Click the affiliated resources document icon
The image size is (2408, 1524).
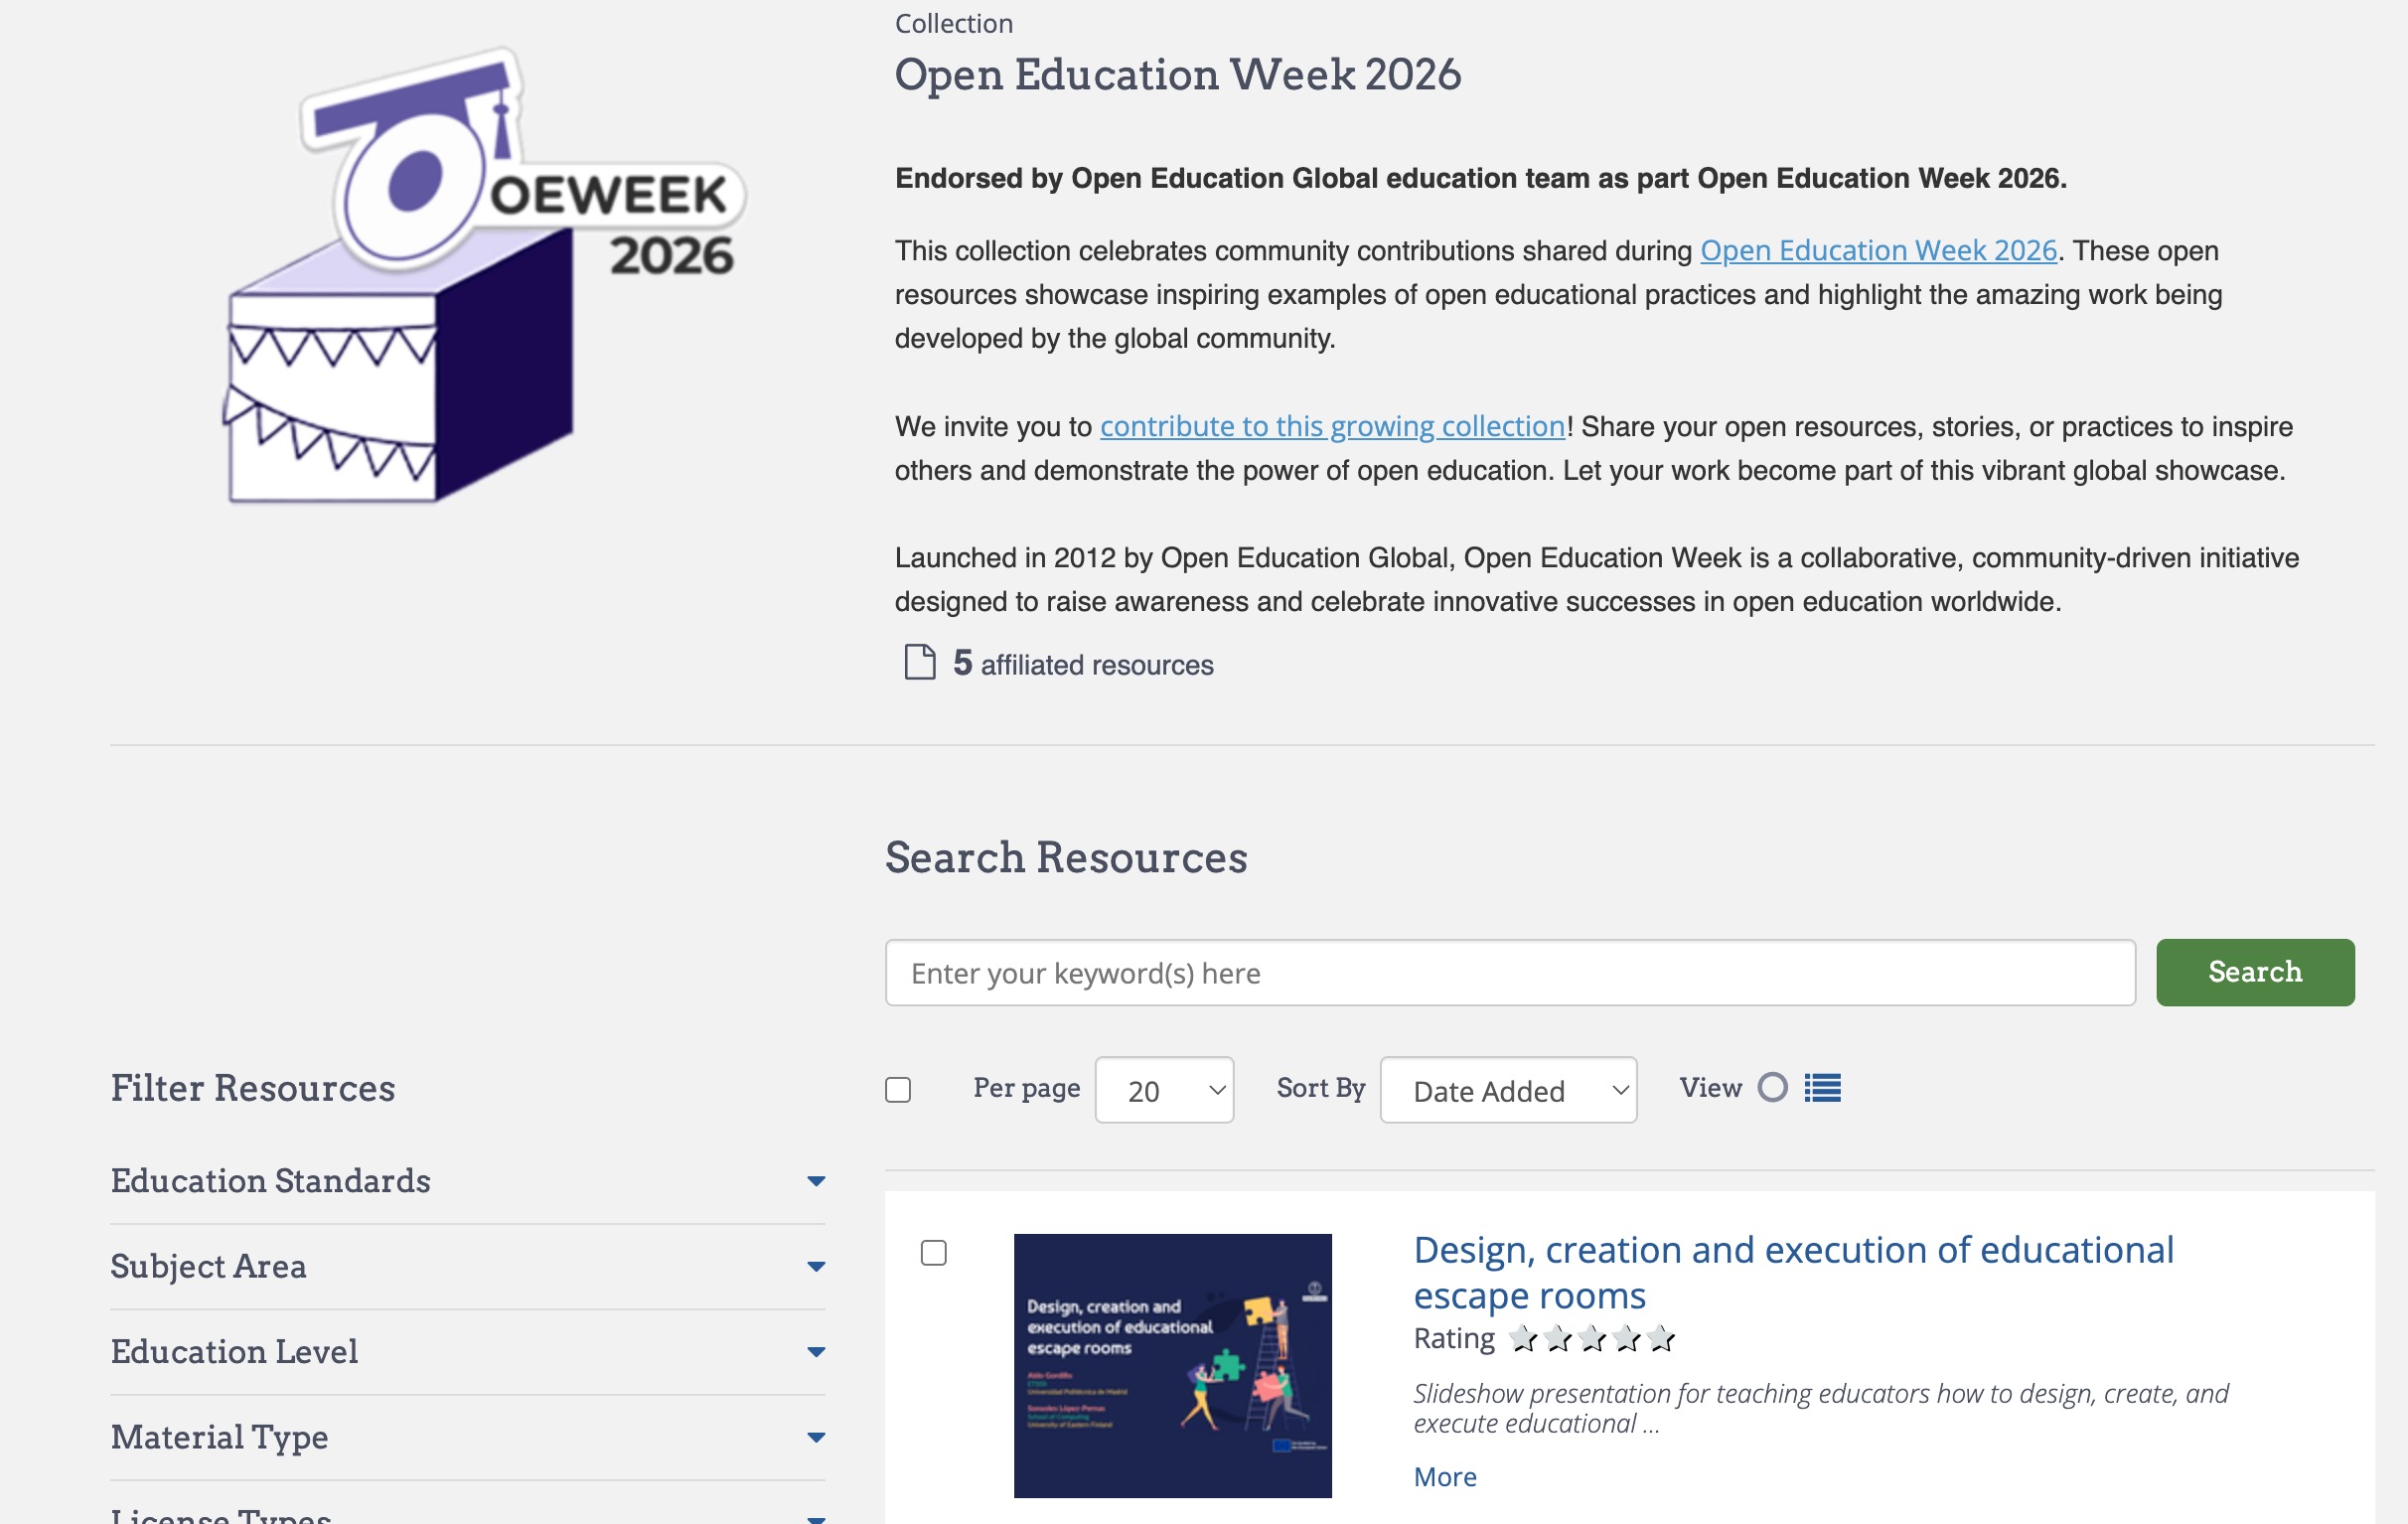click(919, 663)
